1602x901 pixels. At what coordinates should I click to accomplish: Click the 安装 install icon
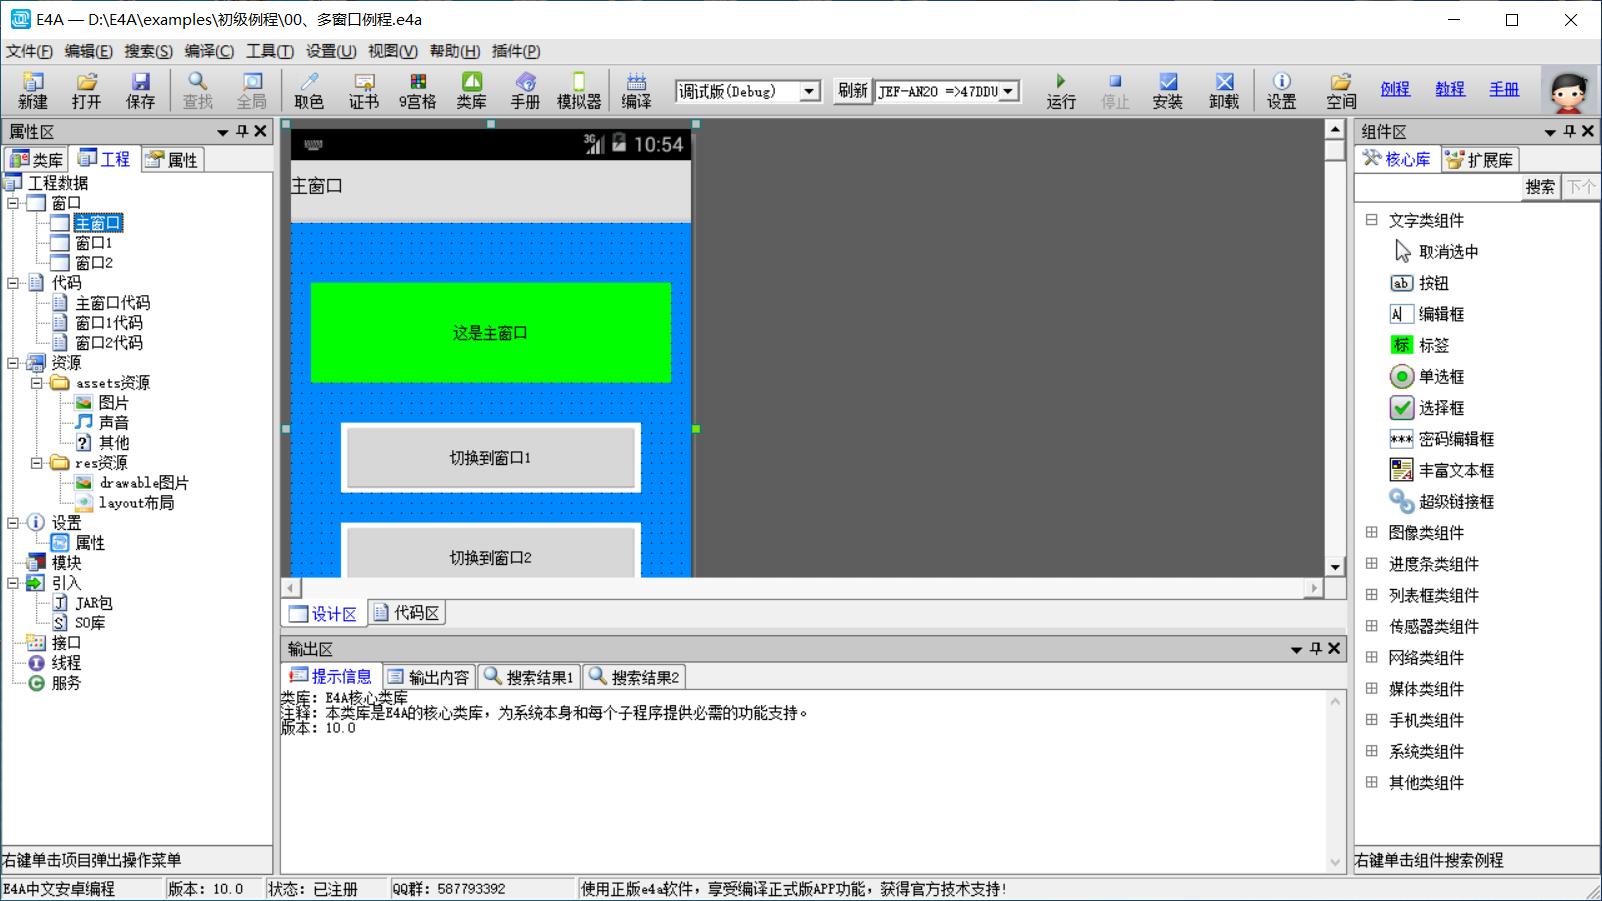click(1167, 90)
